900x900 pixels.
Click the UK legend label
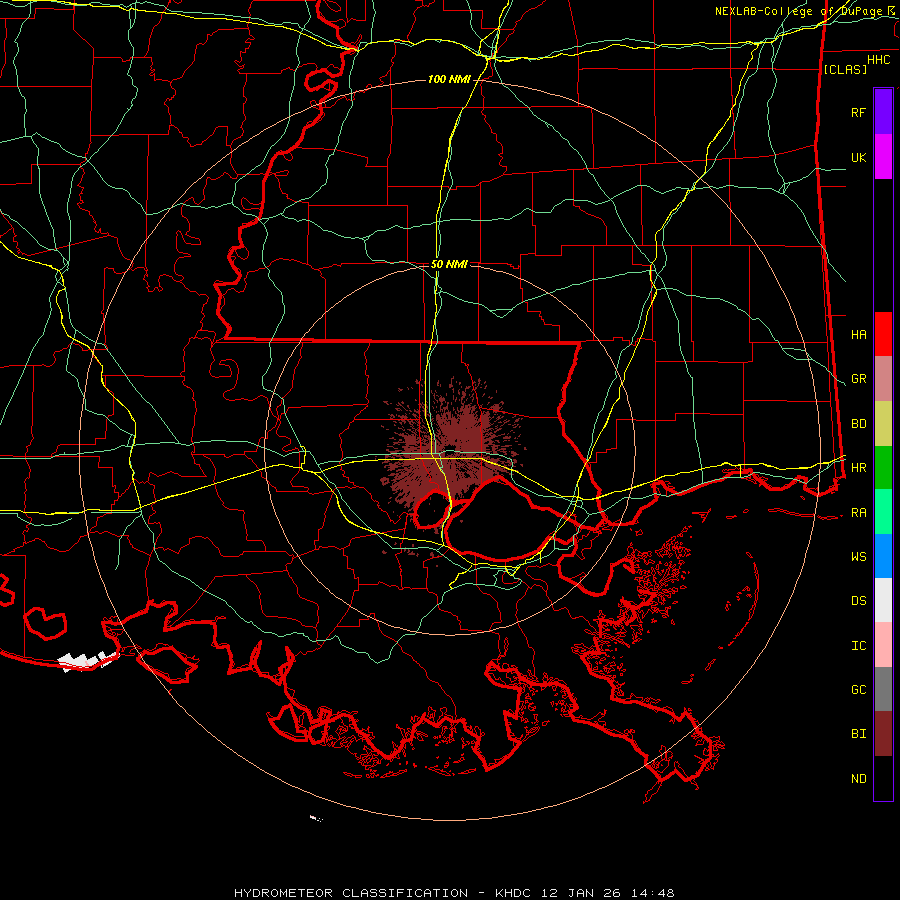tap(858, 157)
